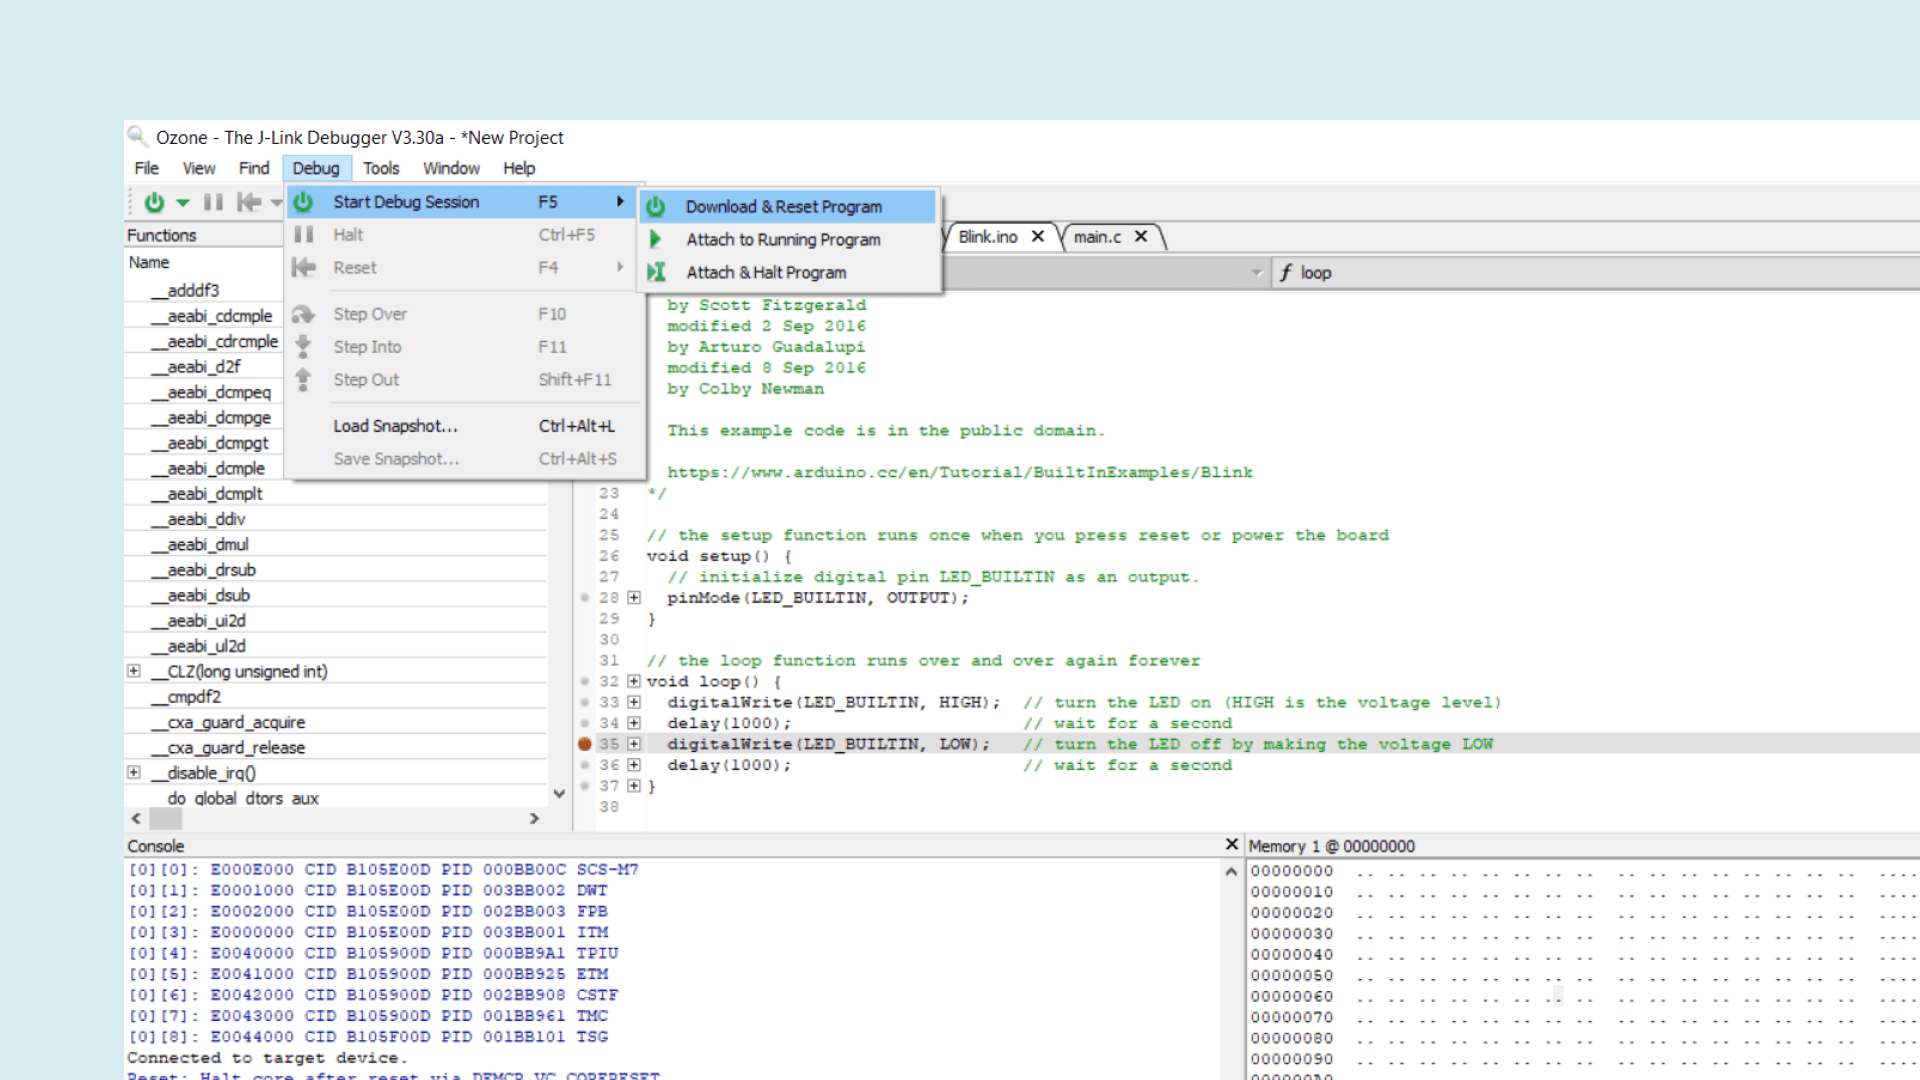Collapse the loop function fold on line 32
1920x1080 pixels.
(x=634, y=681)
